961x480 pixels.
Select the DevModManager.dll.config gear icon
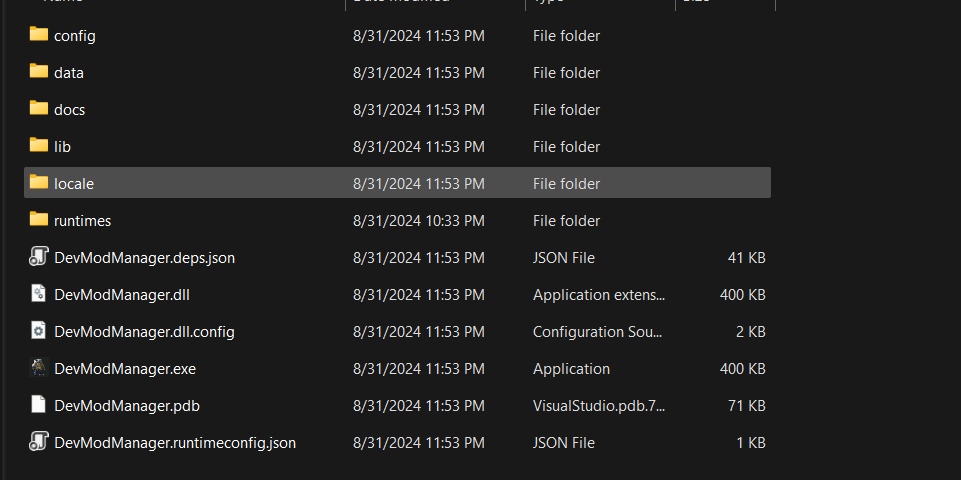39,330
